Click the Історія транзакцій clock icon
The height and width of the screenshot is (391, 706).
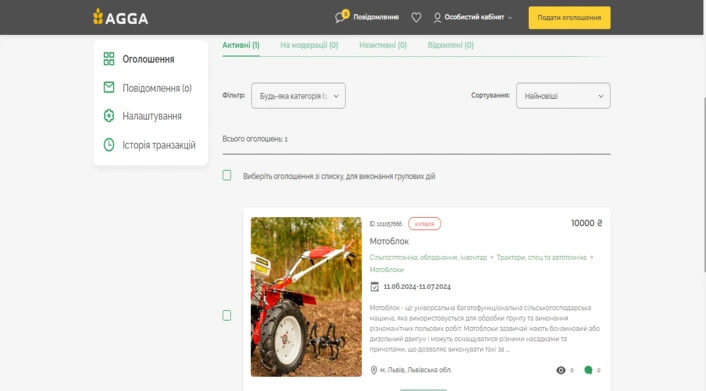pyautogui.click(x=109, y=145)
